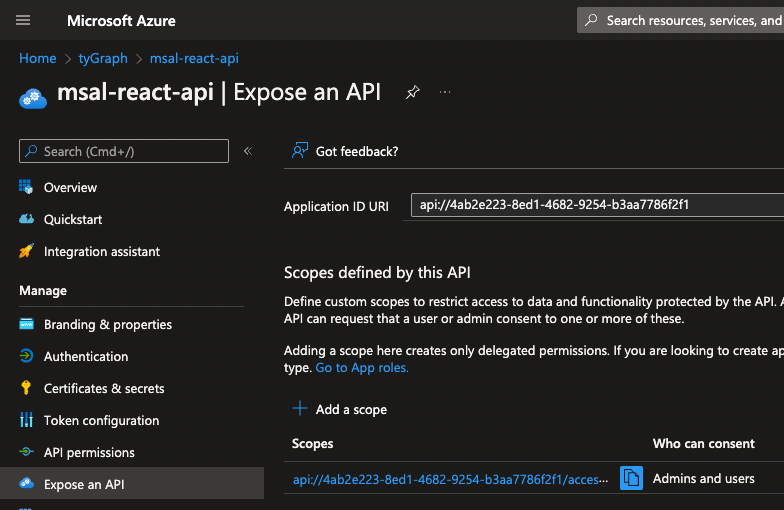Focus the sidebar Search (Cmd+/) field
The width and height of the screenshot is (784, 510).
click(124, 151)
